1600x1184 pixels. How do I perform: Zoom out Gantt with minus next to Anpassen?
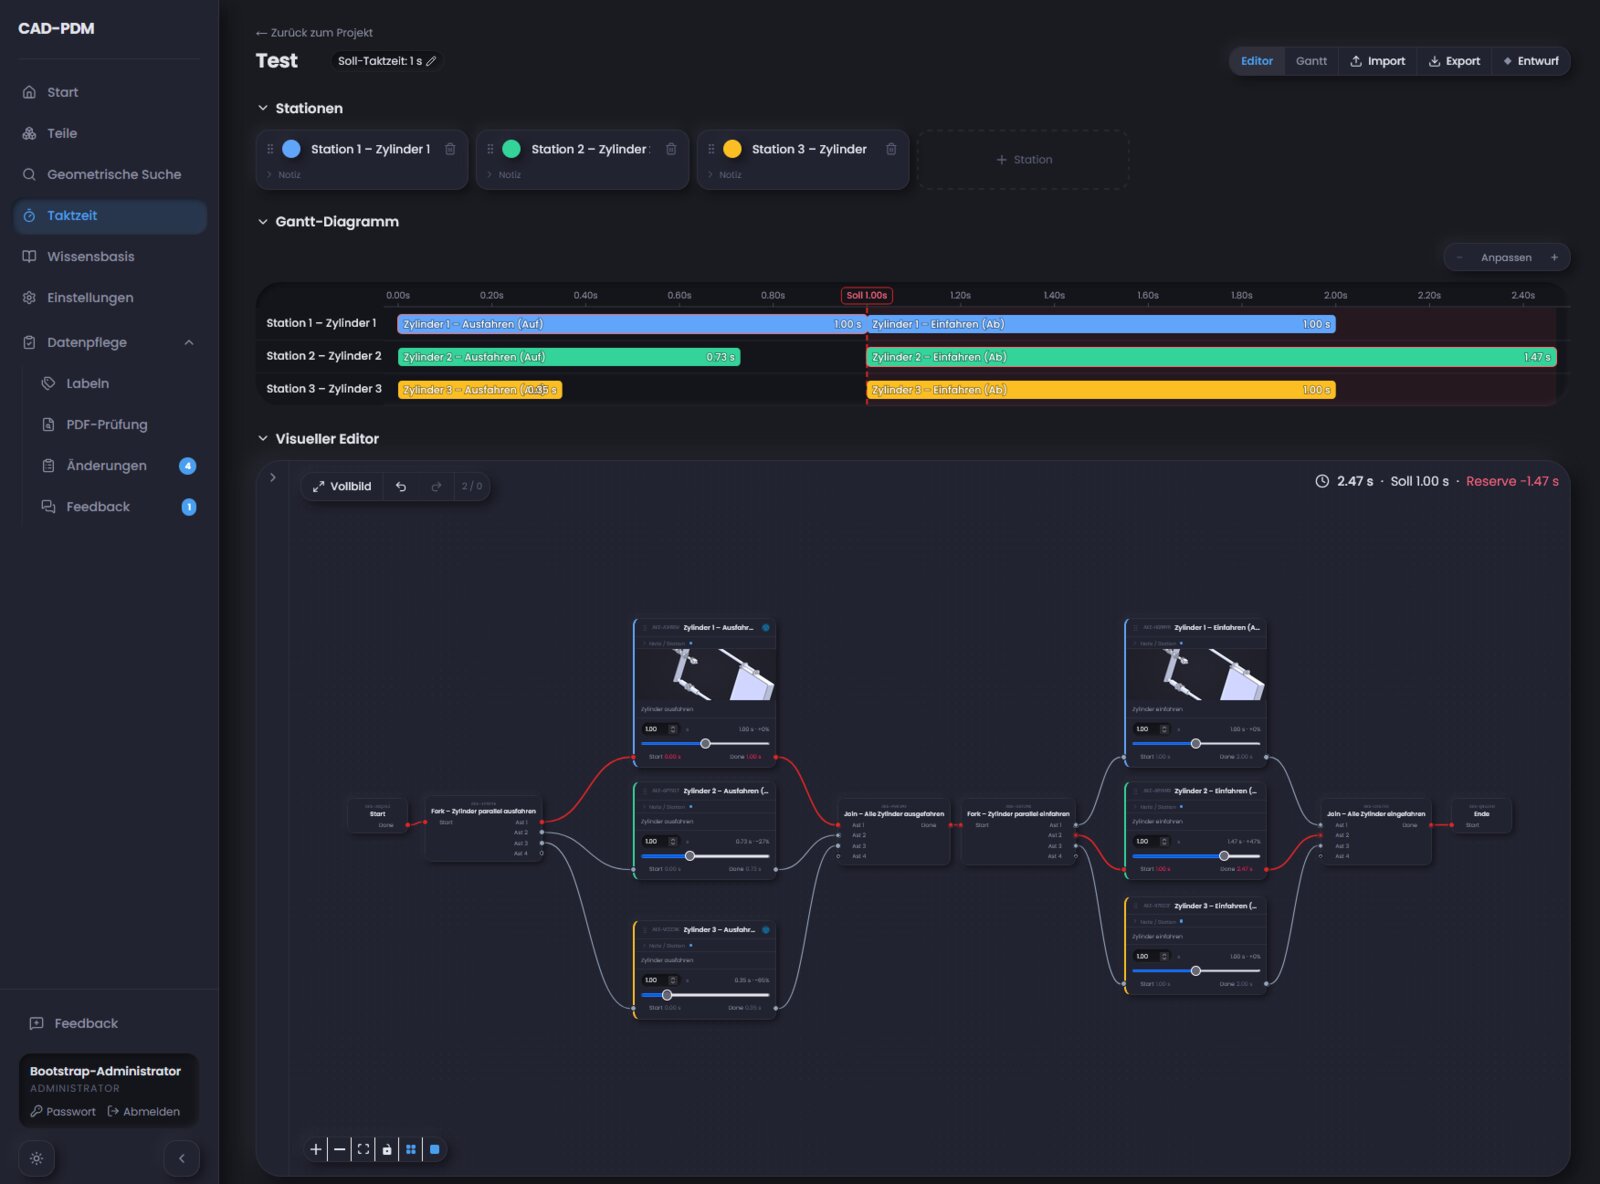point(1460,257)
